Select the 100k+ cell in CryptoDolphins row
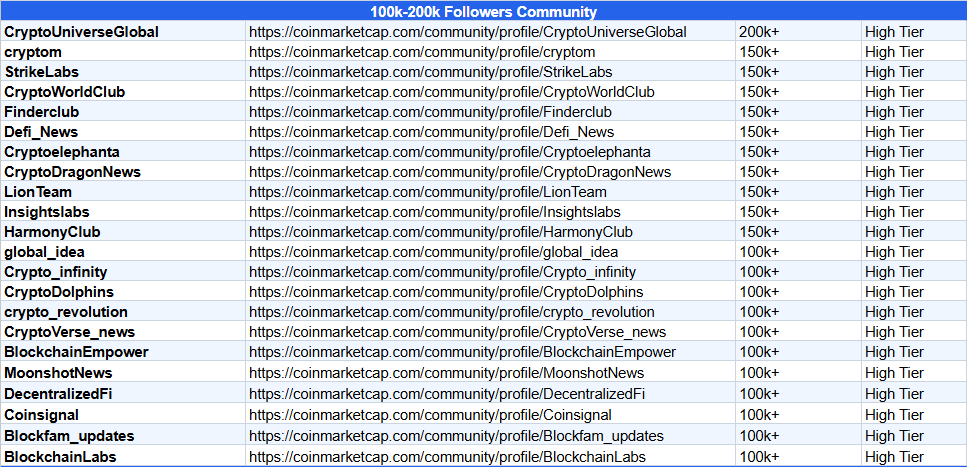Viewport: 967px width, 467px height. point(798,292)
